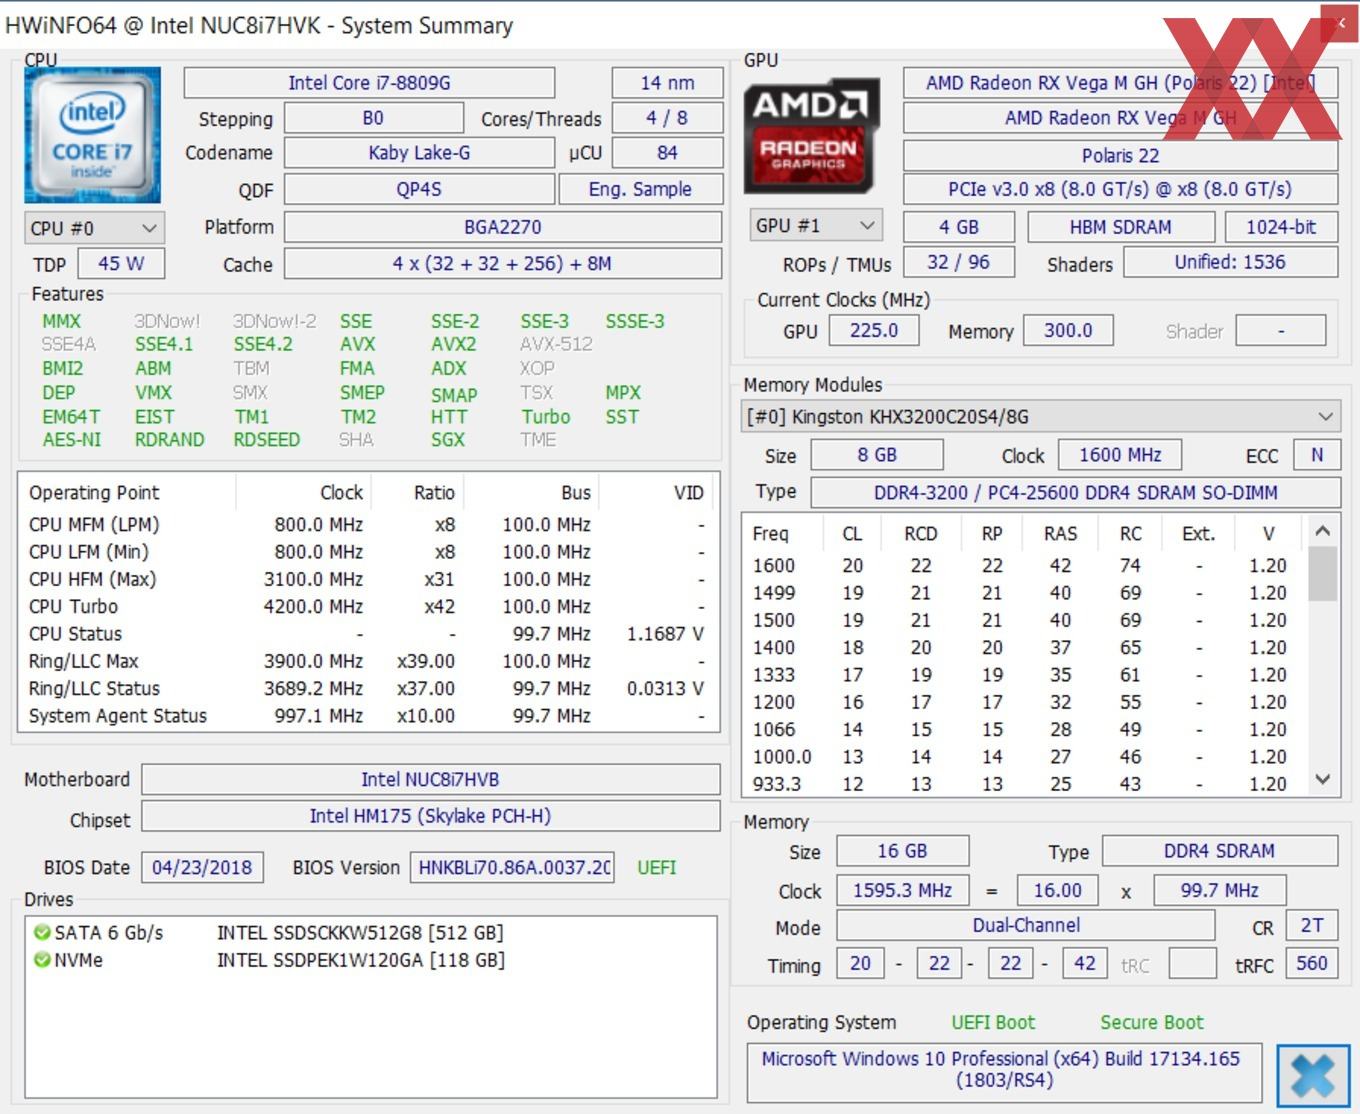Screen dimensions: 1360x1114
Task: Click the CPU Turbo operating point row
Action: coord(368,606)
